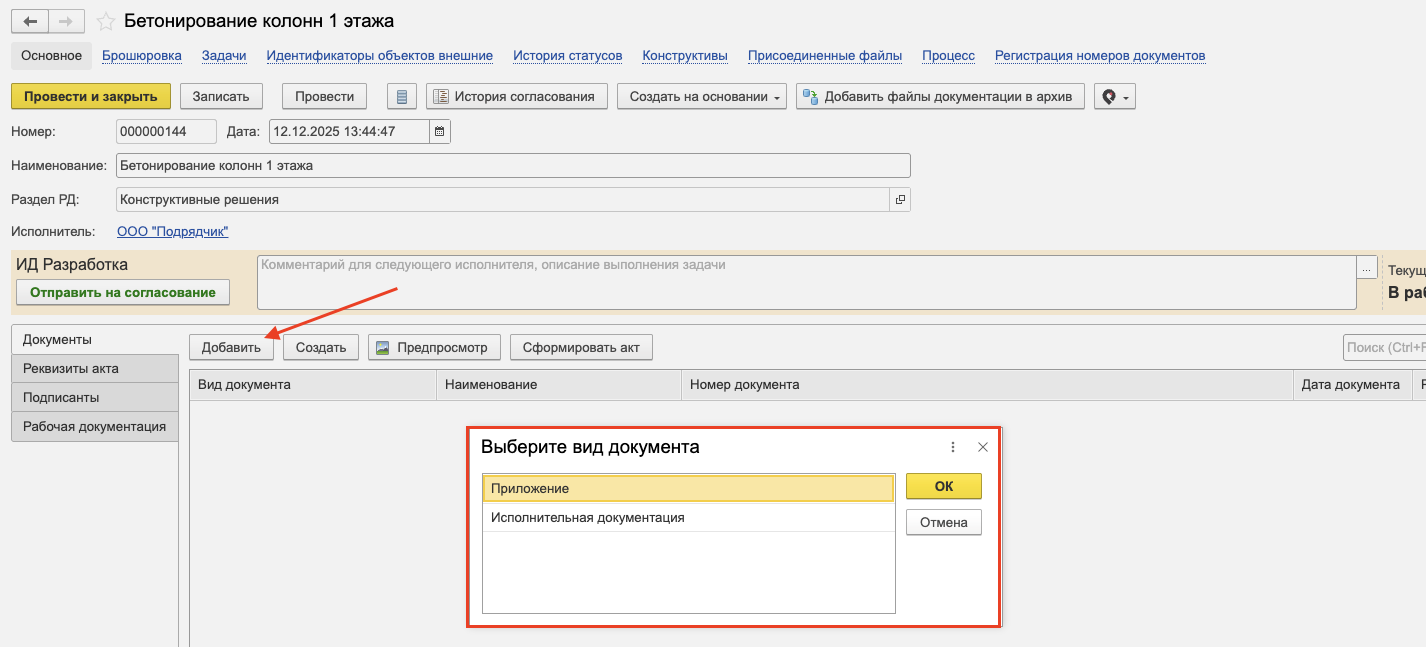Click the forward navigation arrow

(66, 21)
